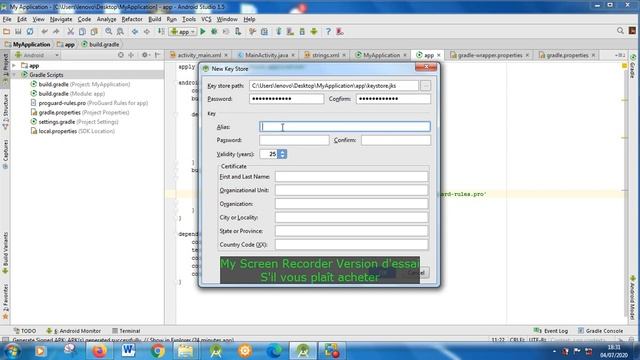Open the TODO tool window
The width and height of the screenshot is (640, 360).
[24, 331]
